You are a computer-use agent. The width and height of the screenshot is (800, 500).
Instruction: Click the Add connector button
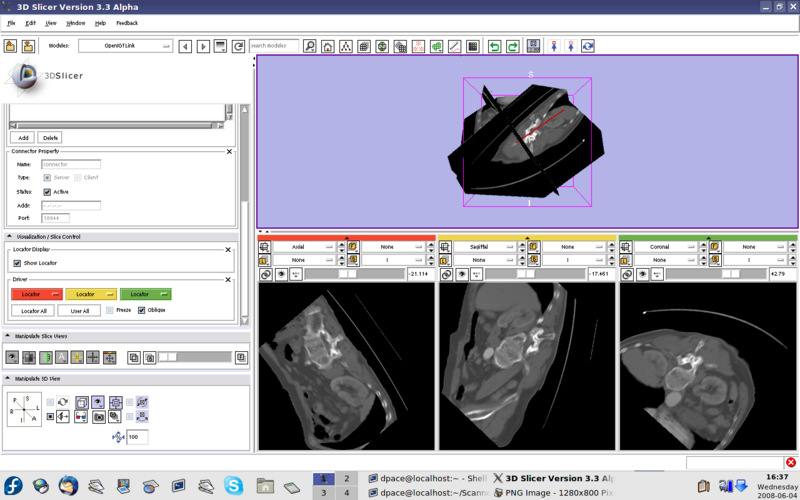[22, 137]
